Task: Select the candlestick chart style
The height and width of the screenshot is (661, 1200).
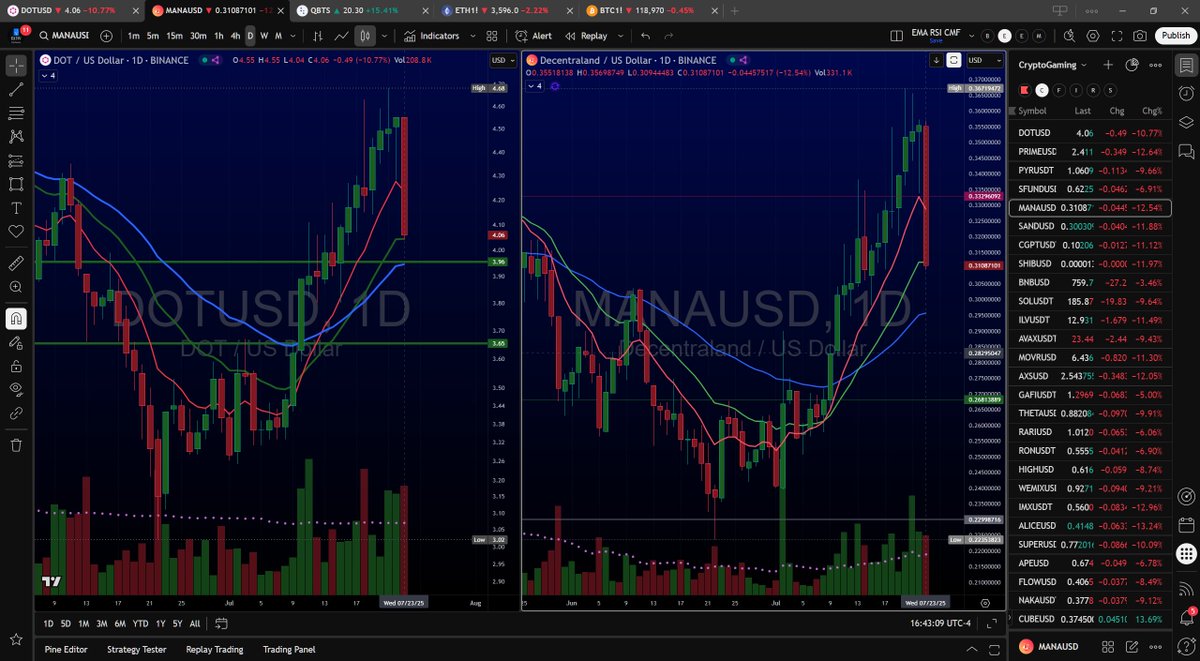Action: 365,36
